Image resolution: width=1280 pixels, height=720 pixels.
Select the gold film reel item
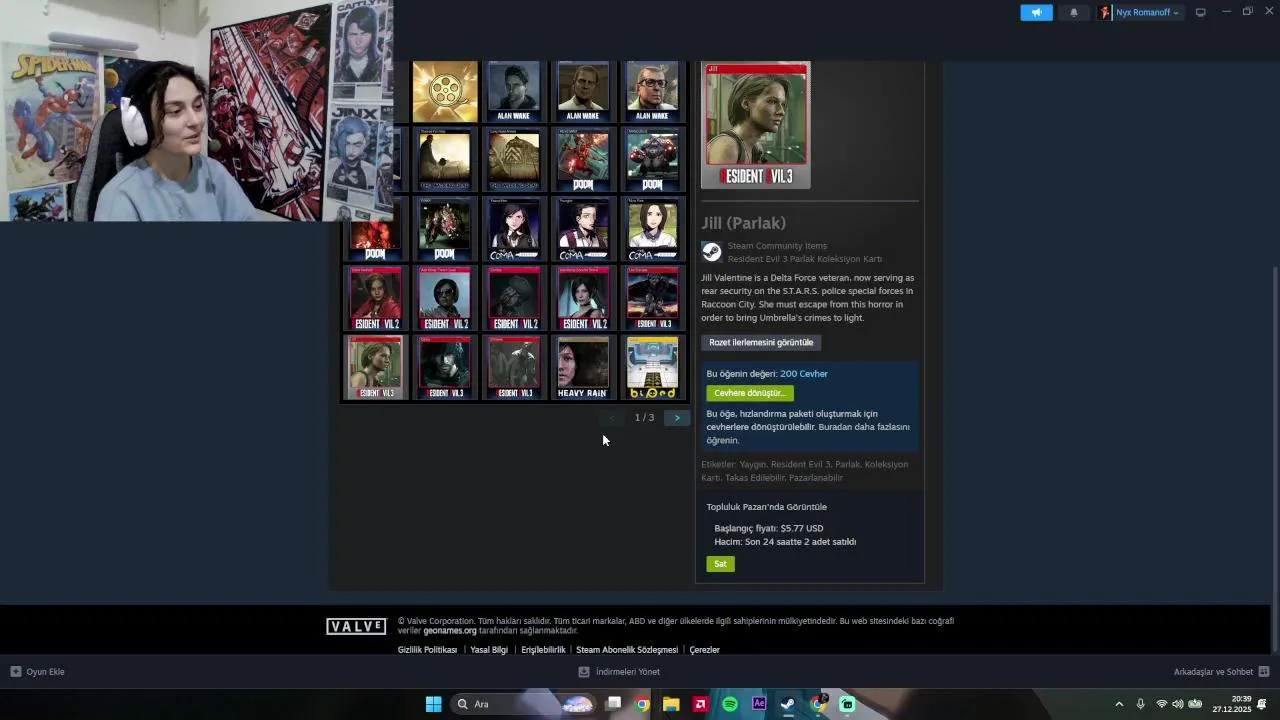click(445, 92)
